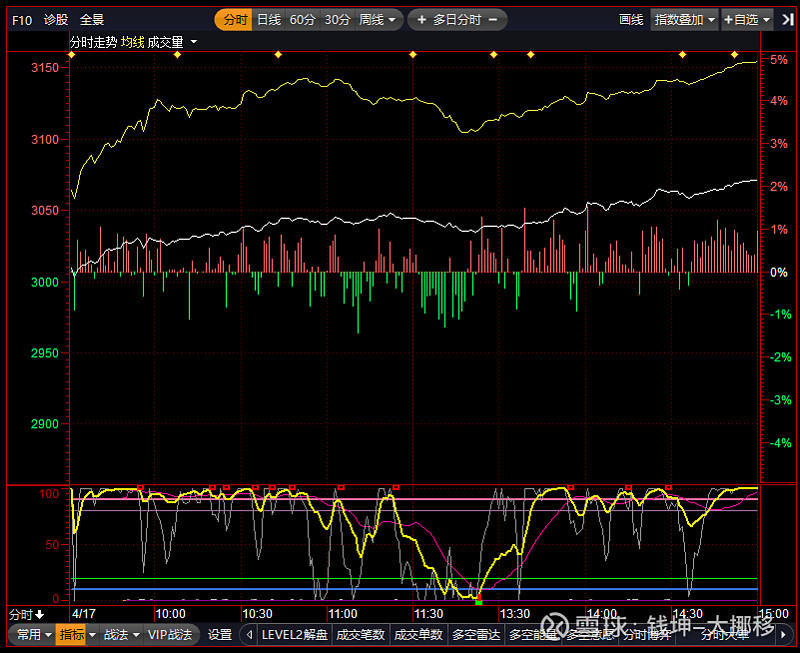Toggle the 均线 average line display
800x653 pixels.
[132, 42]
